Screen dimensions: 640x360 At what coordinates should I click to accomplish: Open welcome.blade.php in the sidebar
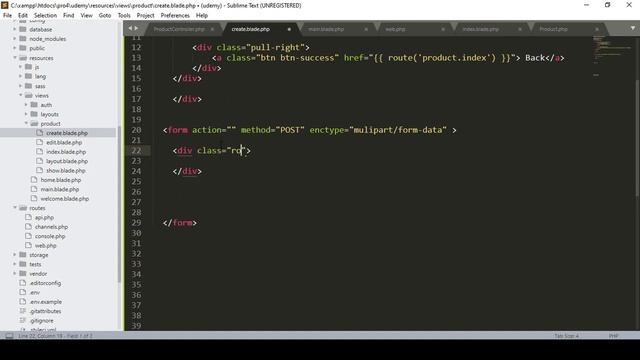point(64,199)
